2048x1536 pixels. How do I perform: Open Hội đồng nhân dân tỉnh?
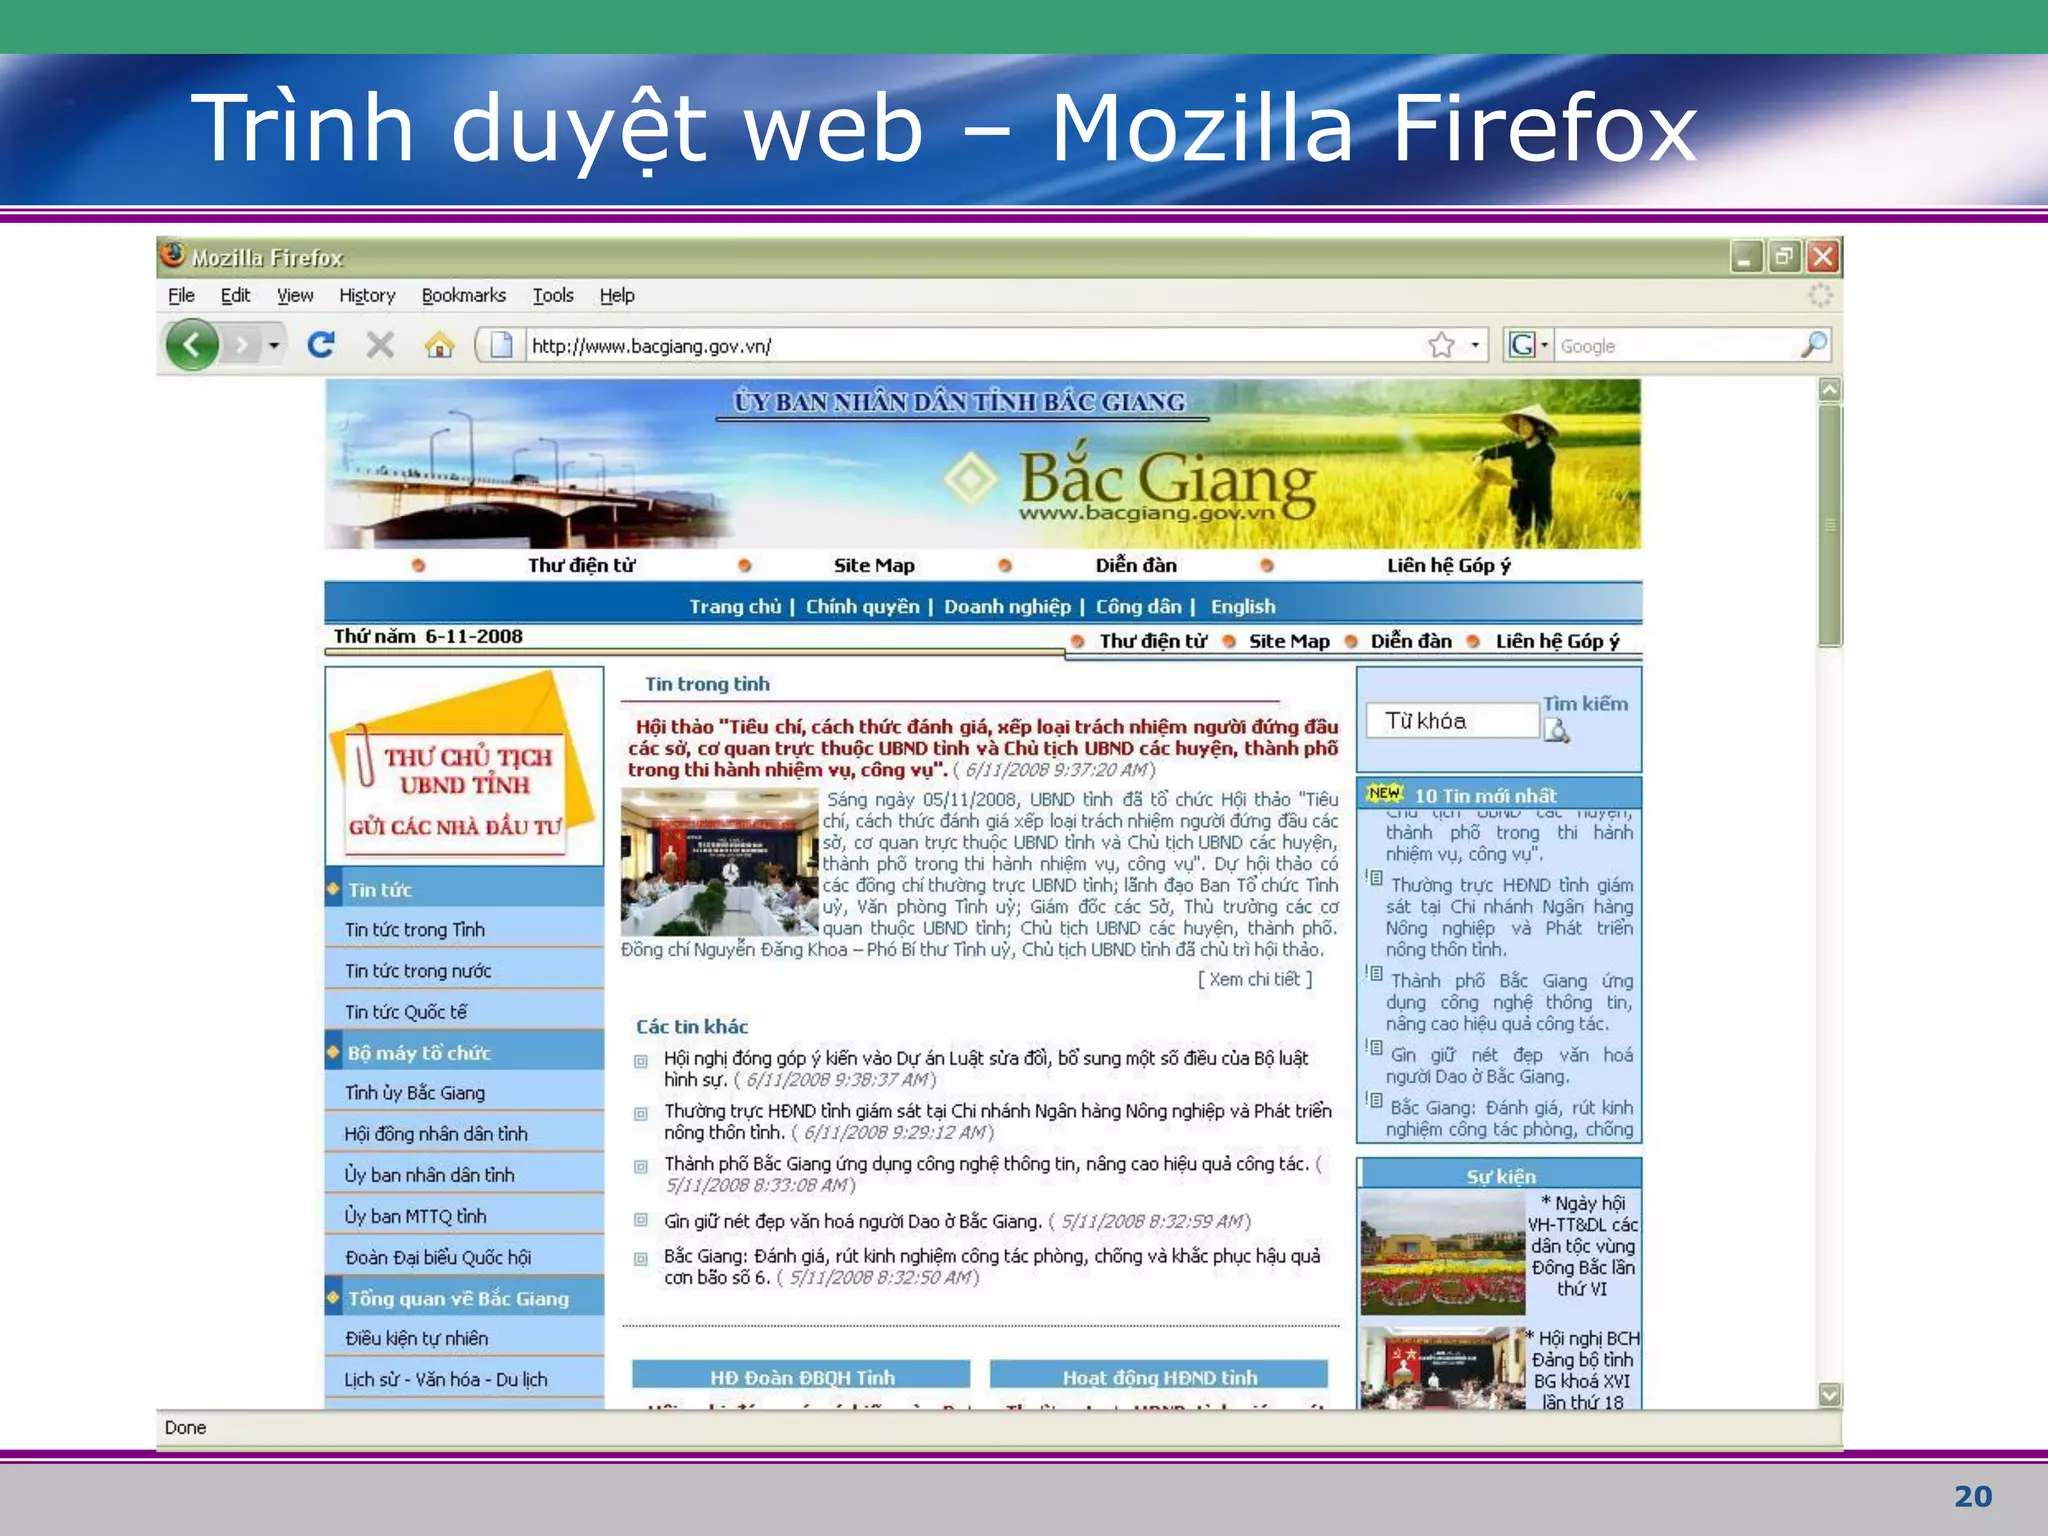coord(436,1134)
